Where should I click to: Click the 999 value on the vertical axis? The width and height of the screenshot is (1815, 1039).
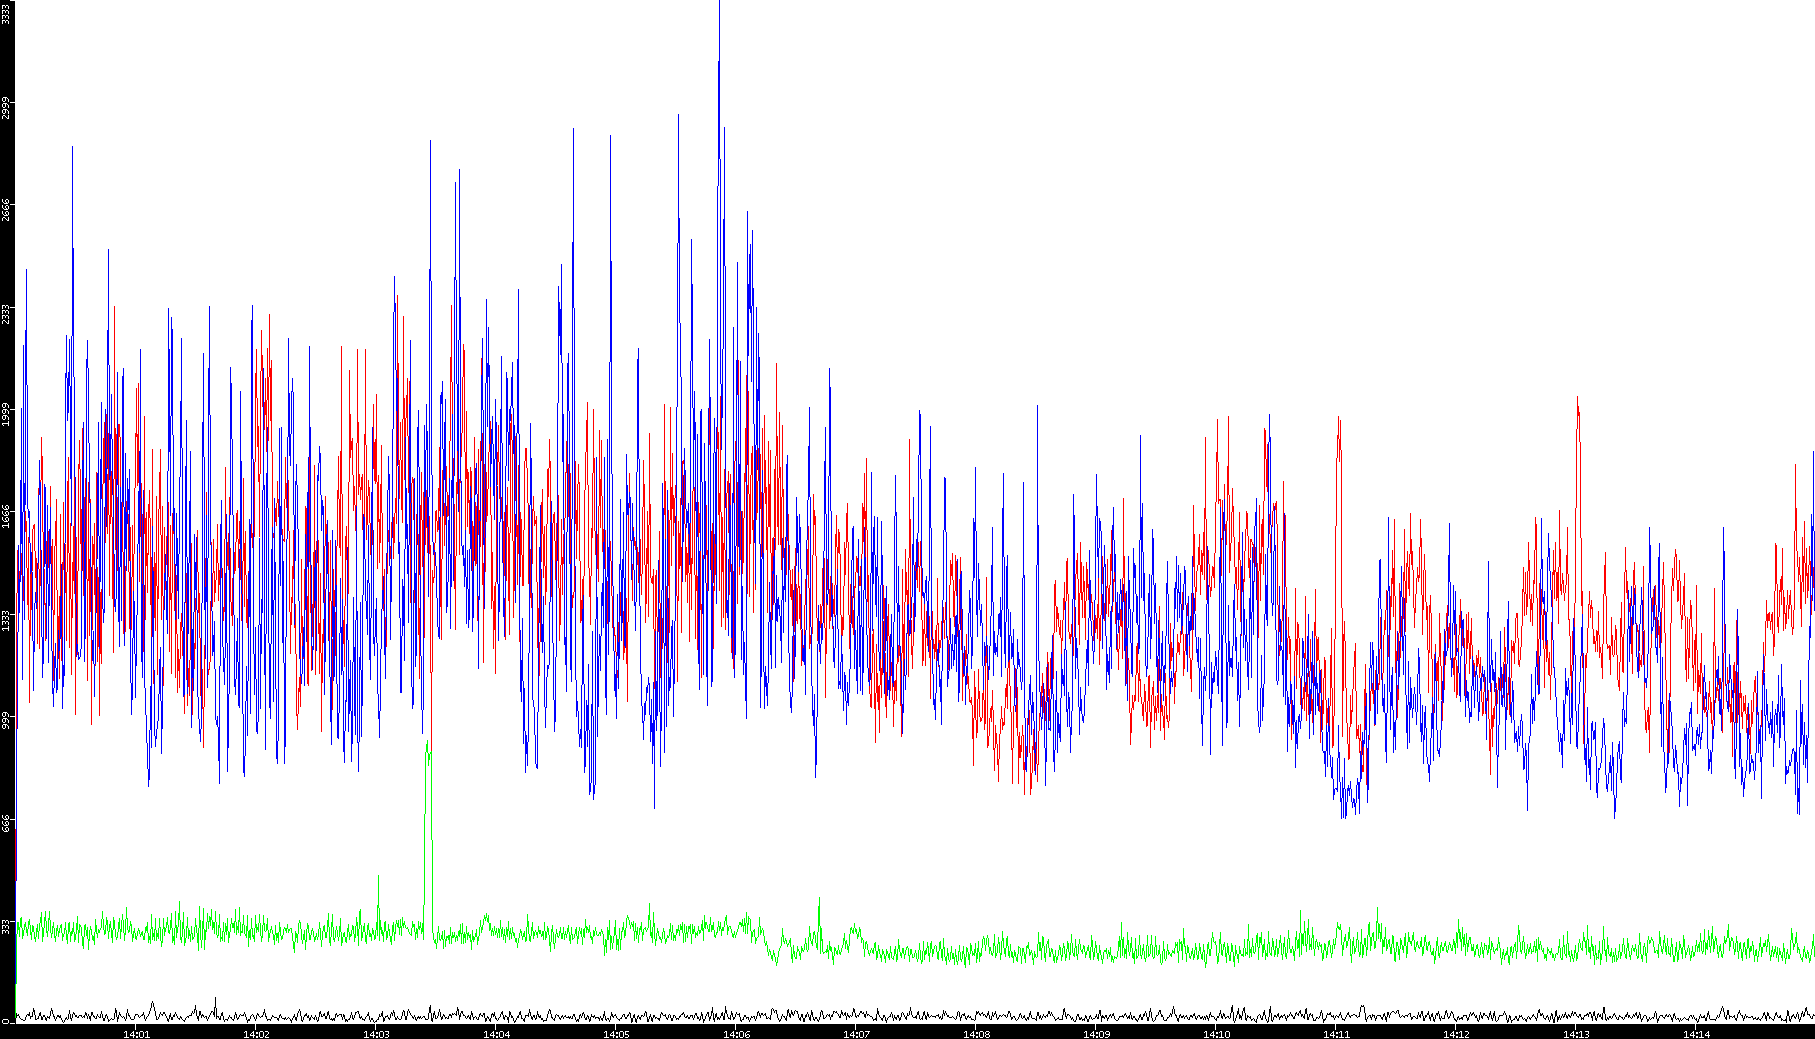click(6, 720)
